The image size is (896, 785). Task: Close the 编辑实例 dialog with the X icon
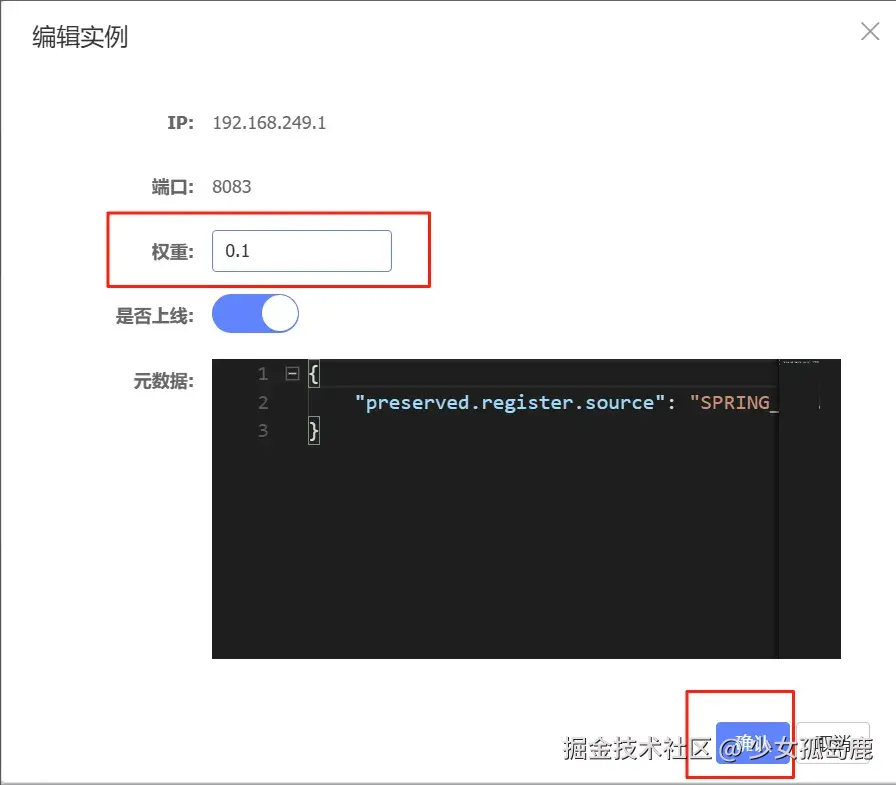coord(870,31)
